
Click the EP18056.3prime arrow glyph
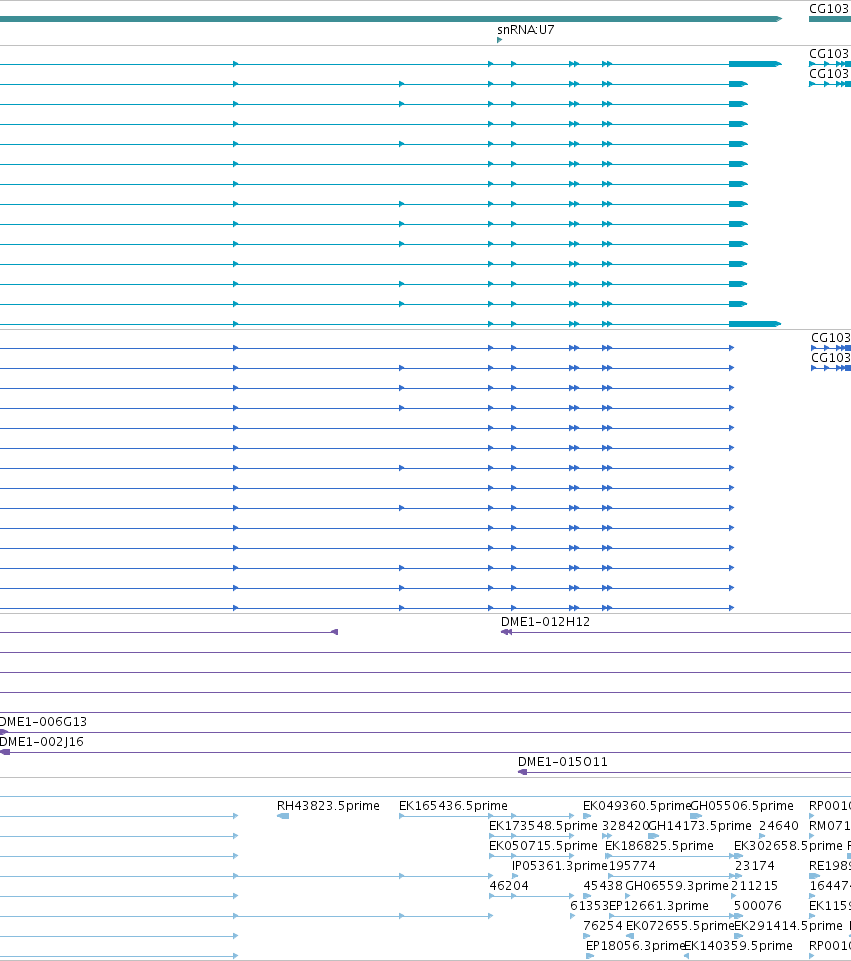590,956
